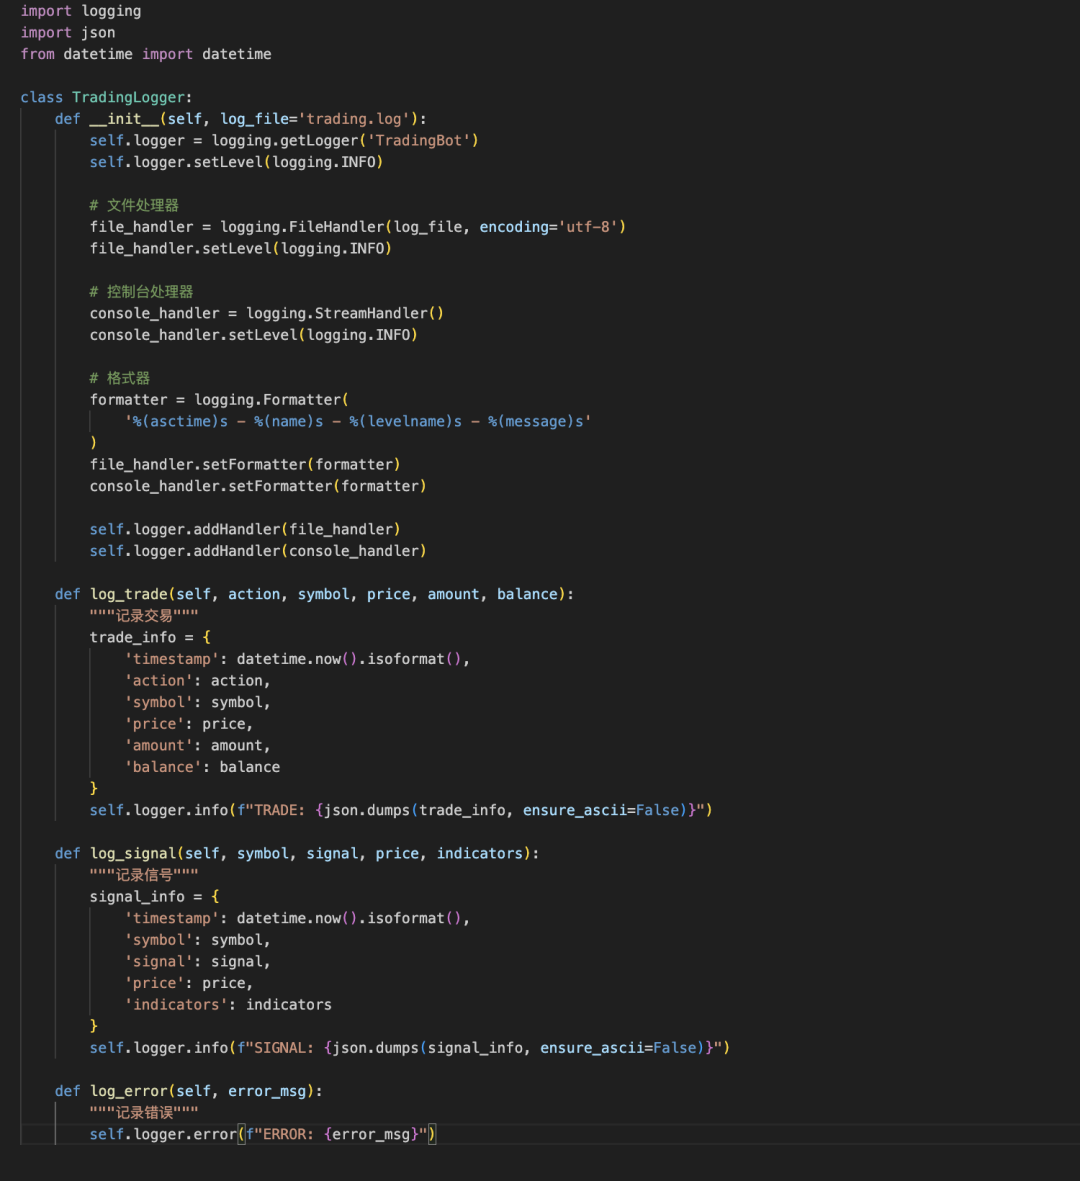1080x1181 pixels.
Task: Click the f"SIGNAL: logger.info line
Action: pos(410,1048)
